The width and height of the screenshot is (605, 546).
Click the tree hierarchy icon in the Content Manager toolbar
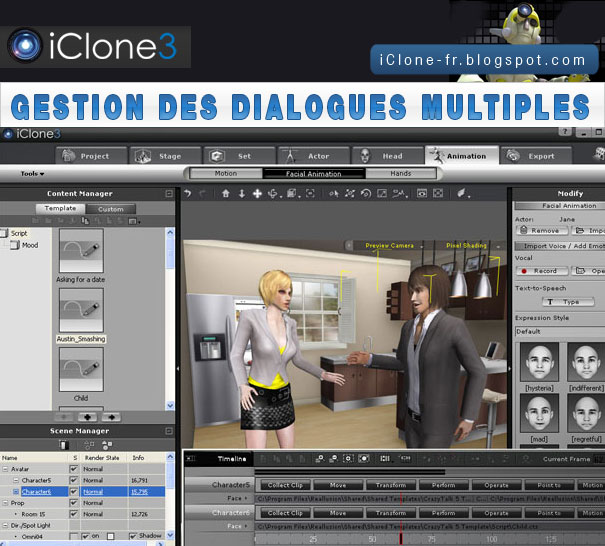click(x=85, y=221)
